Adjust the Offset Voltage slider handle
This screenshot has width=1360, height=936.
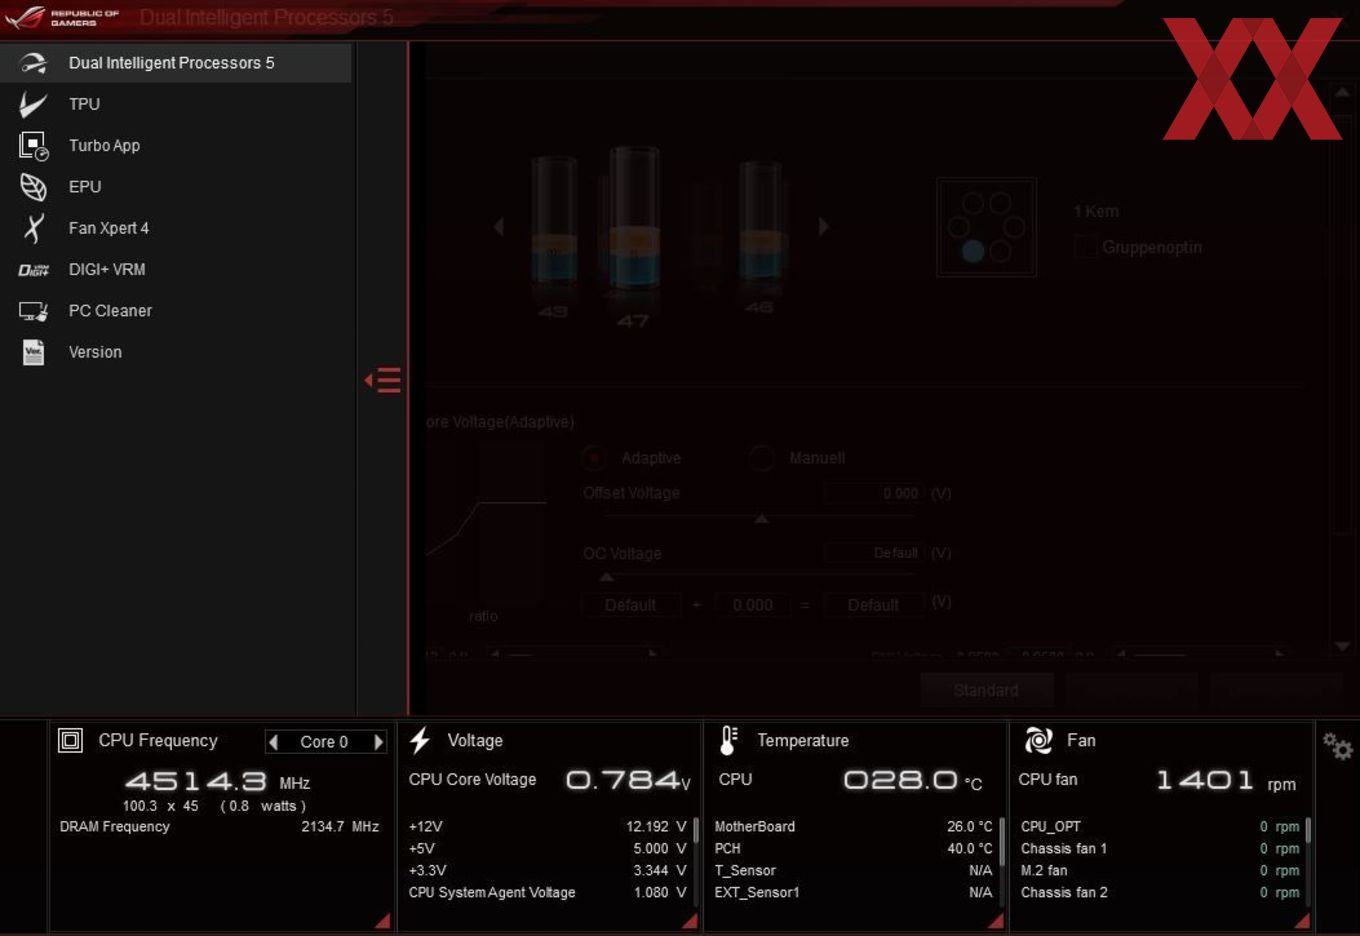click(x=761, y=518)
